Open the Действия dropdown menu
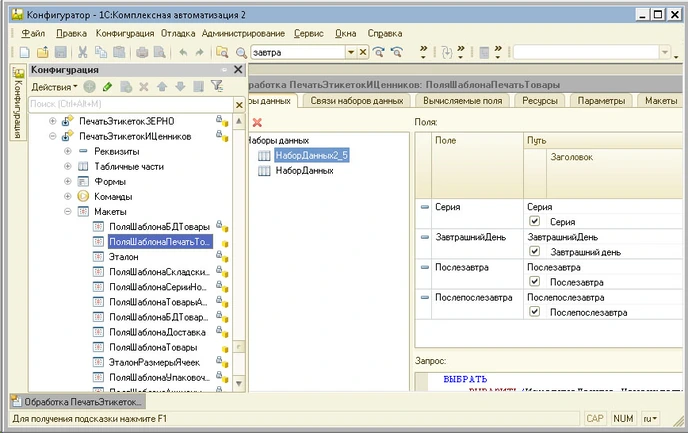 54,87
